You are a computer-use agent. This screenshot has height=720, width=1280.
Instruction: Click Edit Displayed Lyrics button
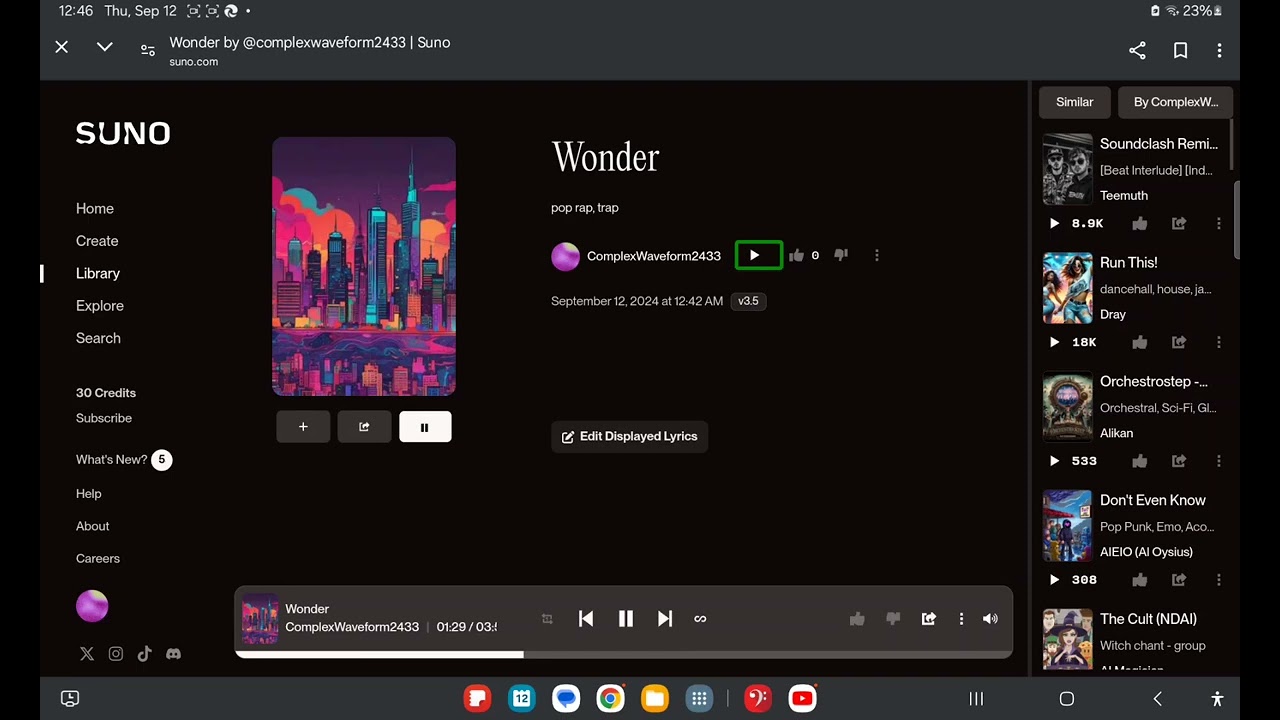pos(630,437)
